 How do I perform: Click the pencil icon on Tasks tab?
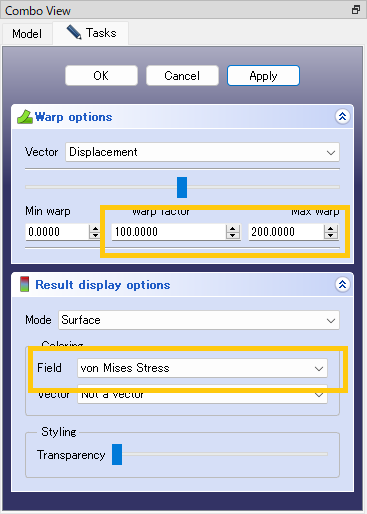click(74, 32)
